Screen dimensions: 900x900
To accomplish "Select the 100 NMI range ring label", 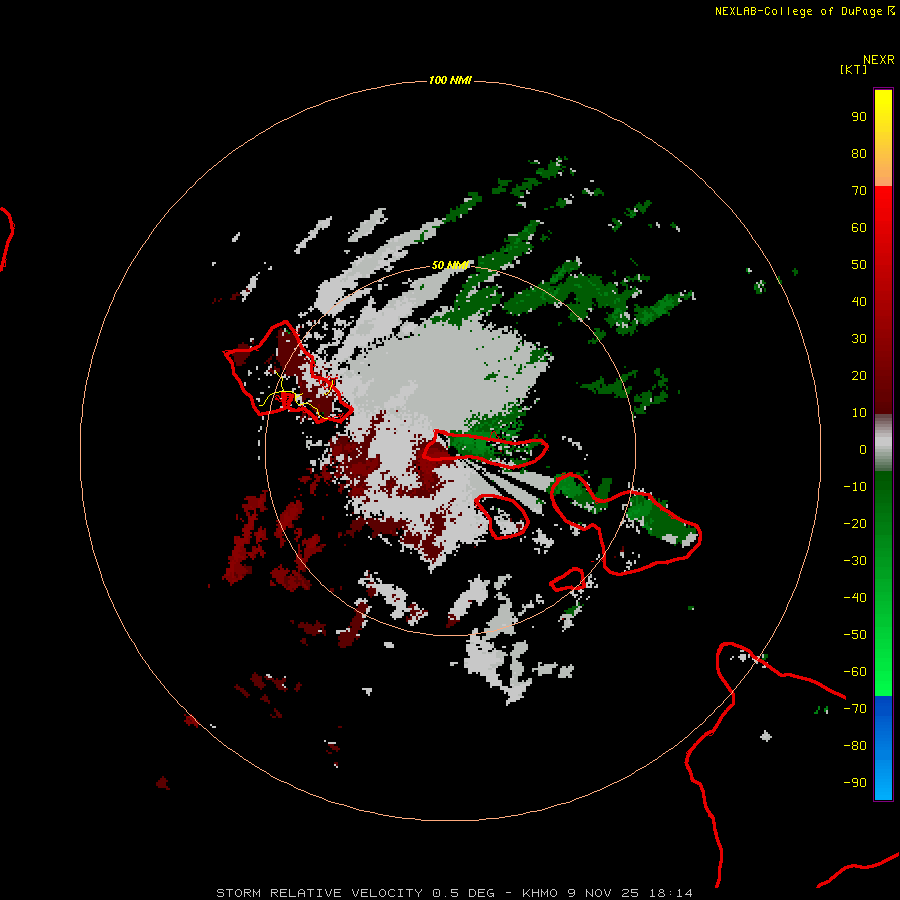I will pyautogui.click(x=450, y=80).
